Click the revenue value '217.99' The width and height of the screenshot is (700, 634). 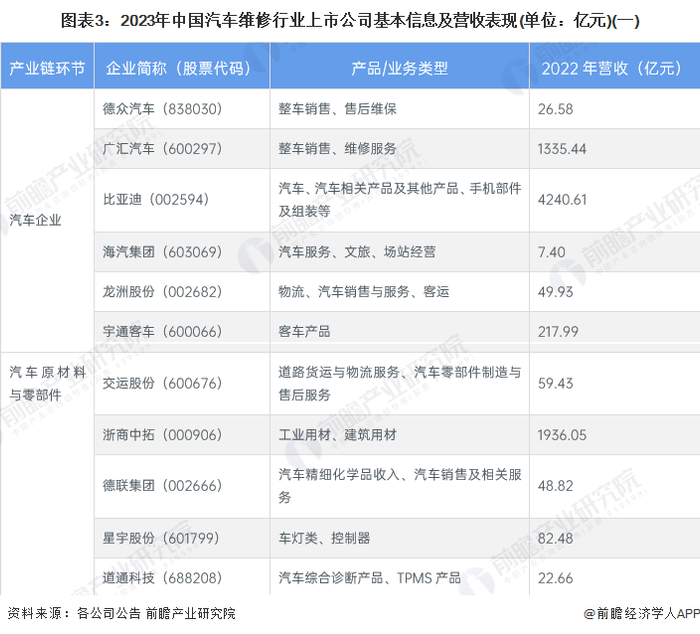(558, 332)
